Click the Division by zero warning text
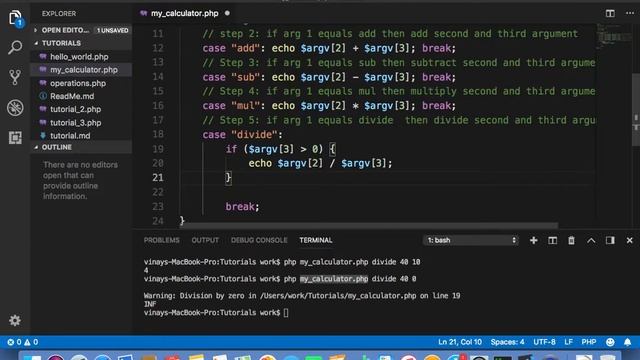The width and height of the screenshot is (640, 360). (302, 296)
